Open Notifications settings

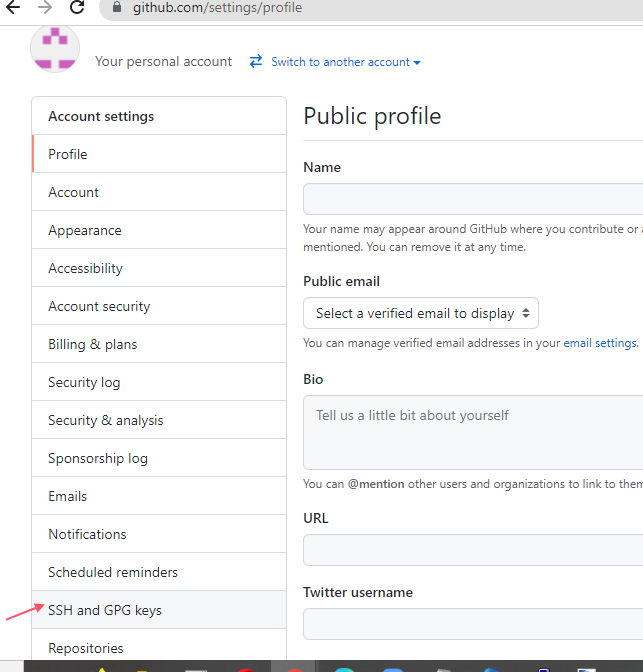point(159,534)
